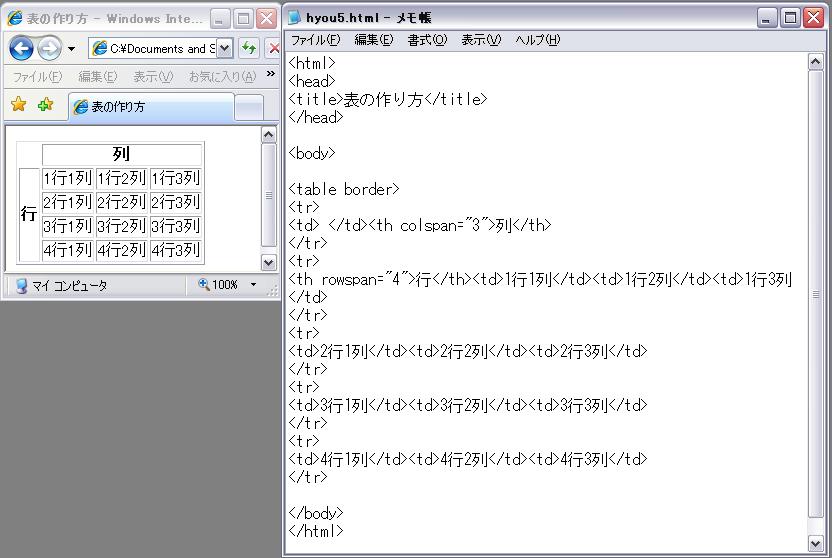Click the IE address bar path field
This screenshot has height=558, width=832.
click(153, 49)
